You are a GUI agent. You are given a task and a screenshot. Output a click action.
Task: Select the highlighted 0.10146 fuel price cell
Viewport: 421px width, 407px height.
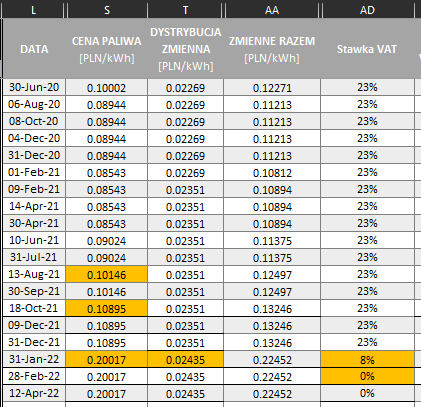point(107,275)
